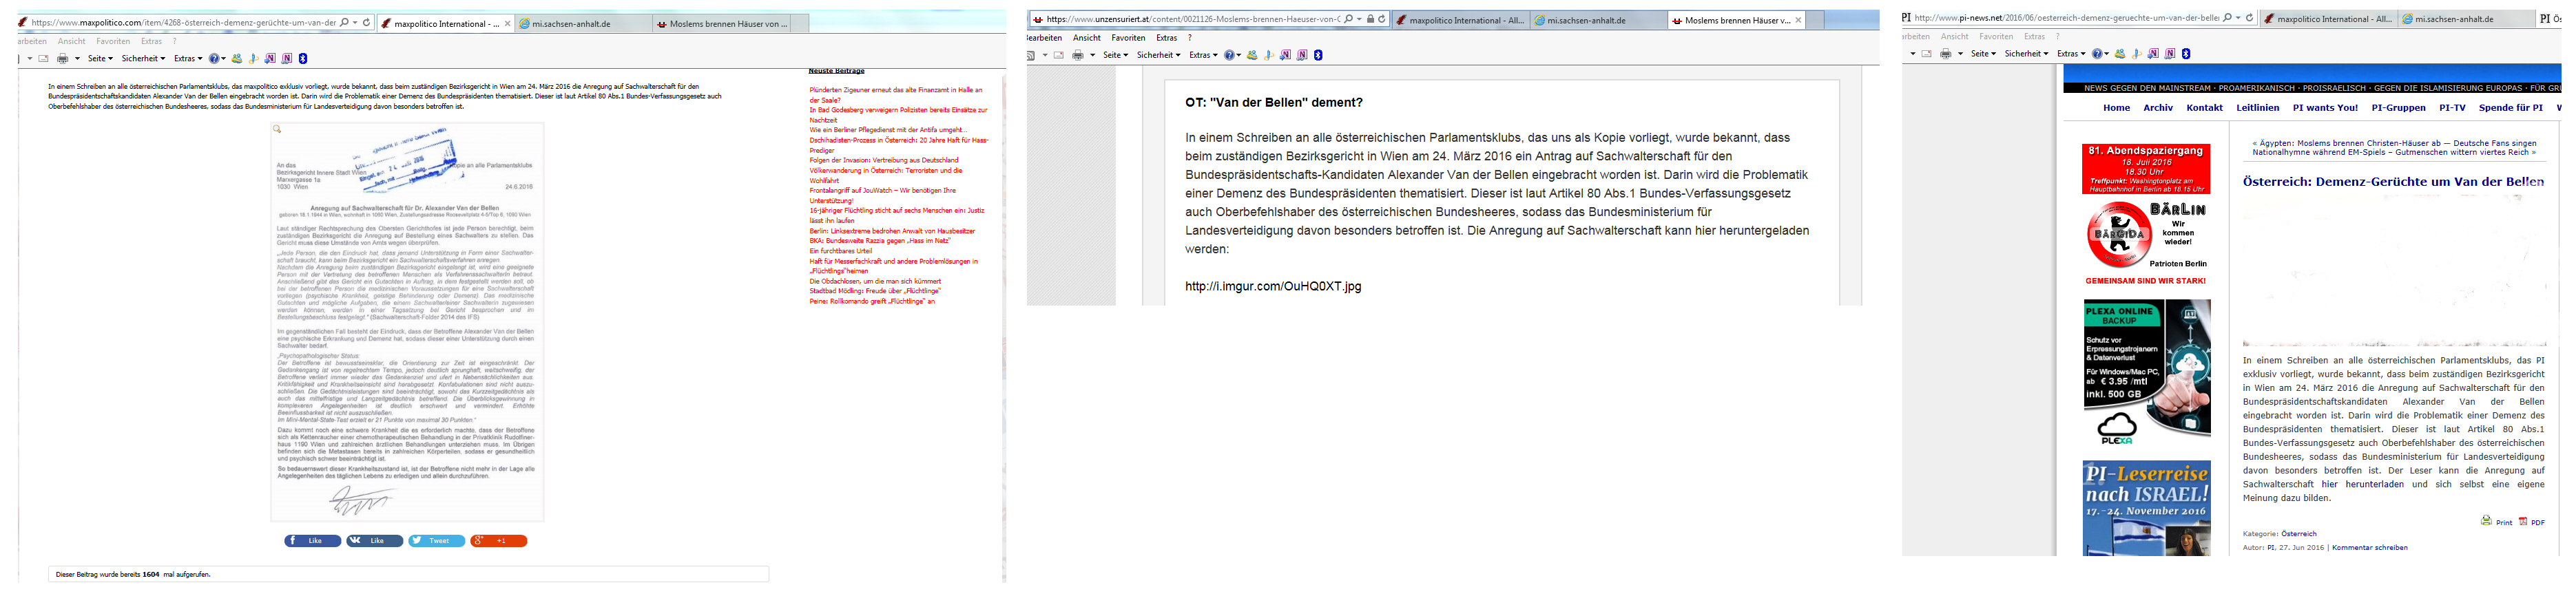Open the Favoriten menu in the unzensuriert.at window
The height and width of the screenshot is (596, 2576).
tap(1127, 38)
